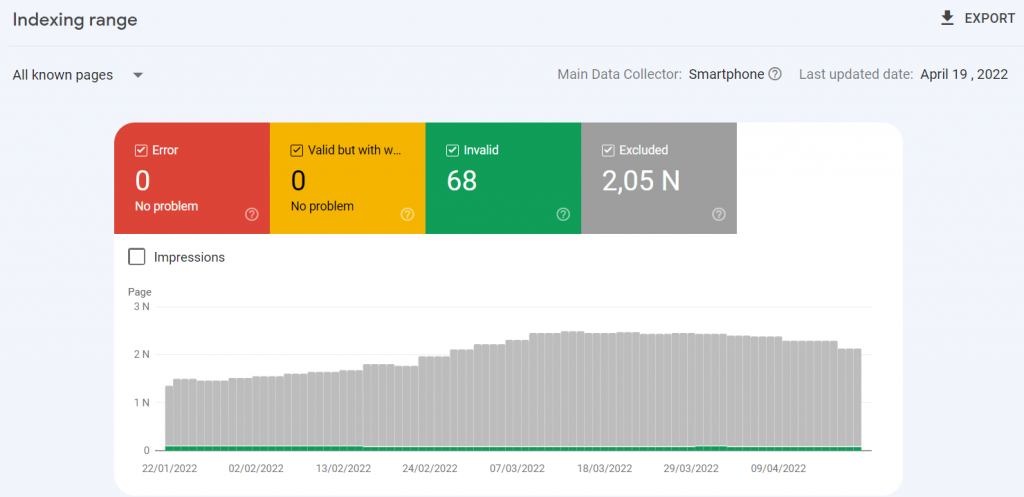Click the 18/03/2022 axis date
1024x497 pixels.
pyautogui.click(x=604, y=468)
